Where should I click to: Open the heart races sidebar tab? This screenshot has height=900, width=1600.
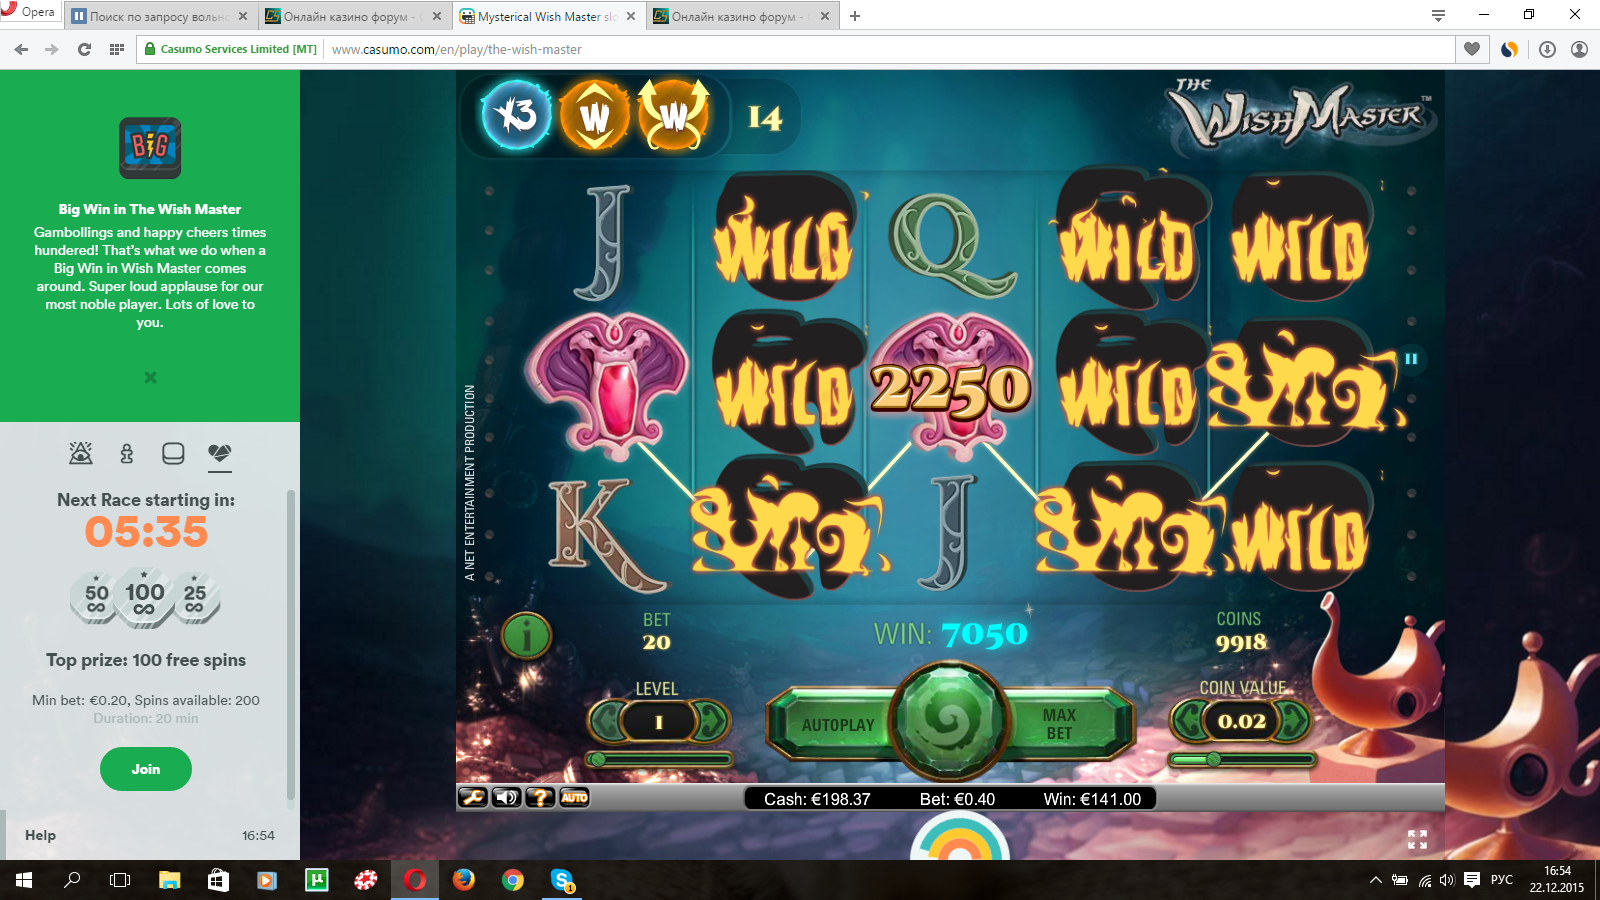pos(220,455)
